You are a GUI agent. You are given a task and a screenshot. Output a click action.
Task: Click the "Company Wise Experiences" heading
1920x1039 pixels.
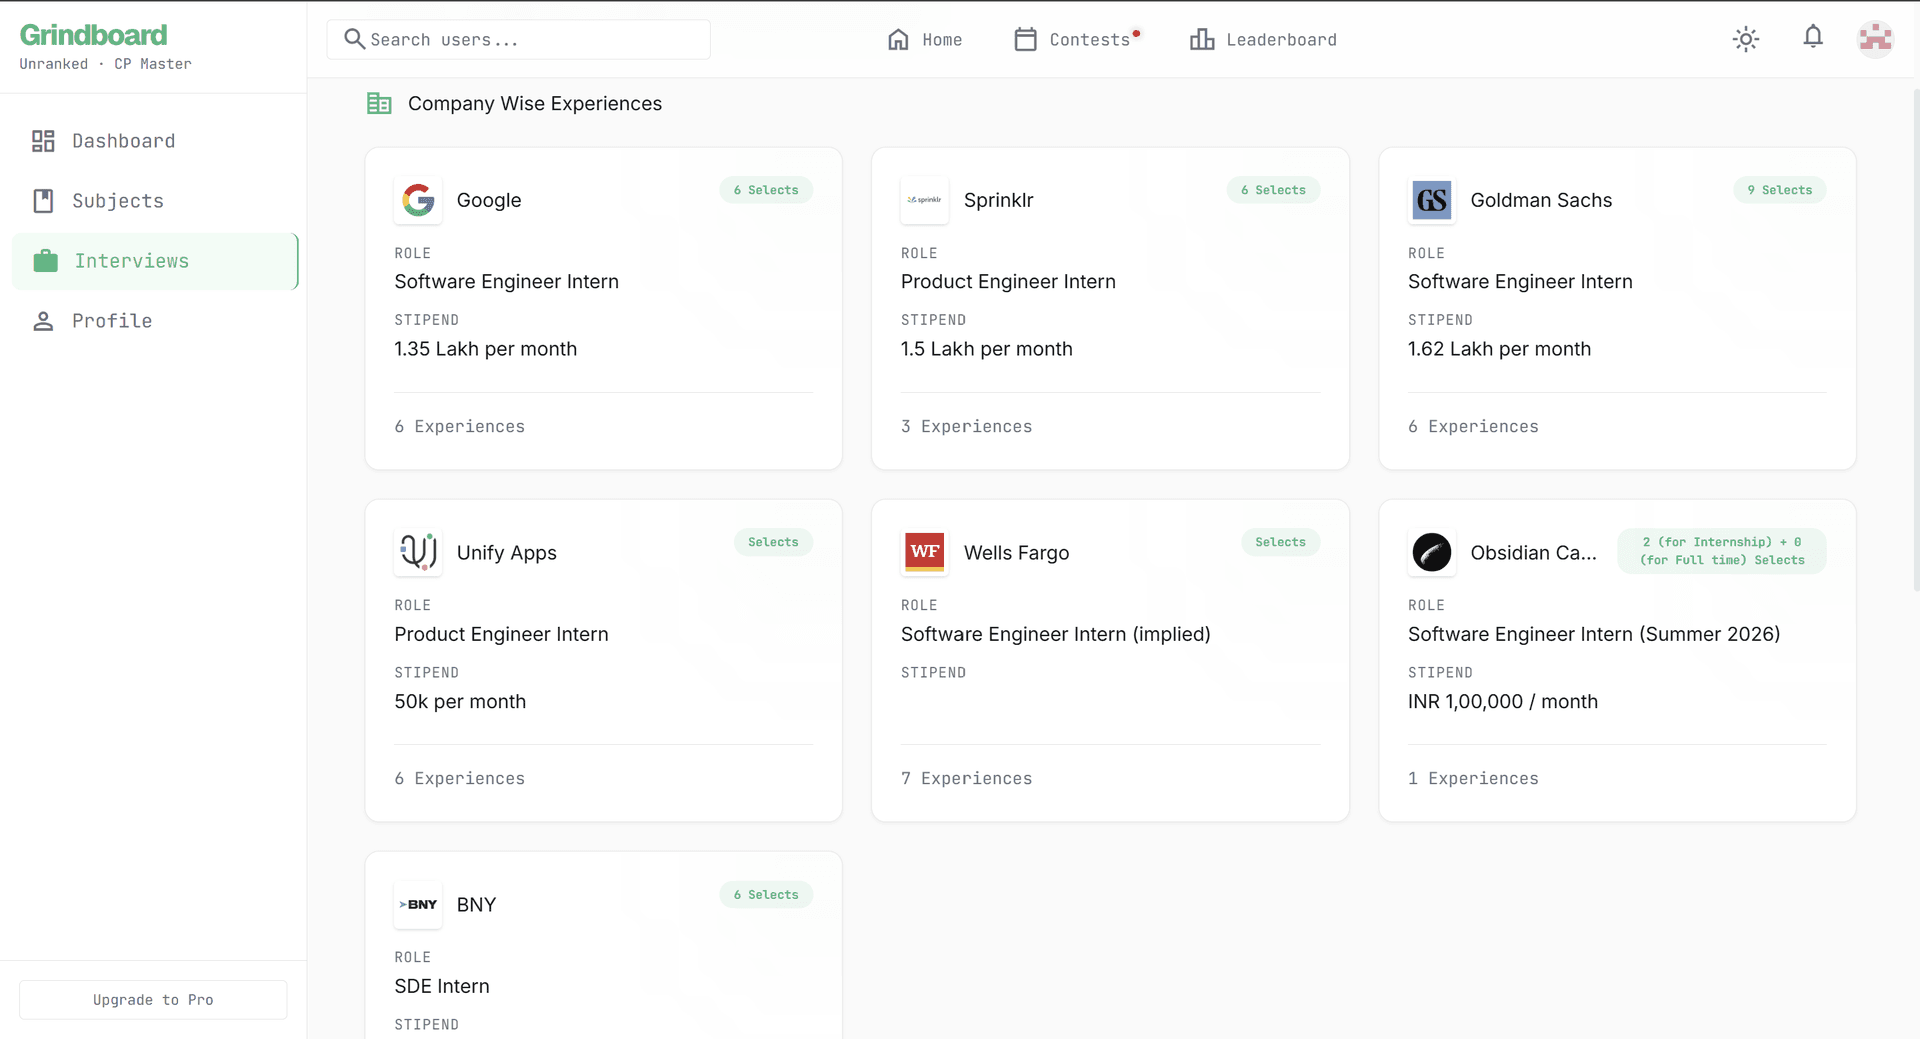[x=535, y=103]
